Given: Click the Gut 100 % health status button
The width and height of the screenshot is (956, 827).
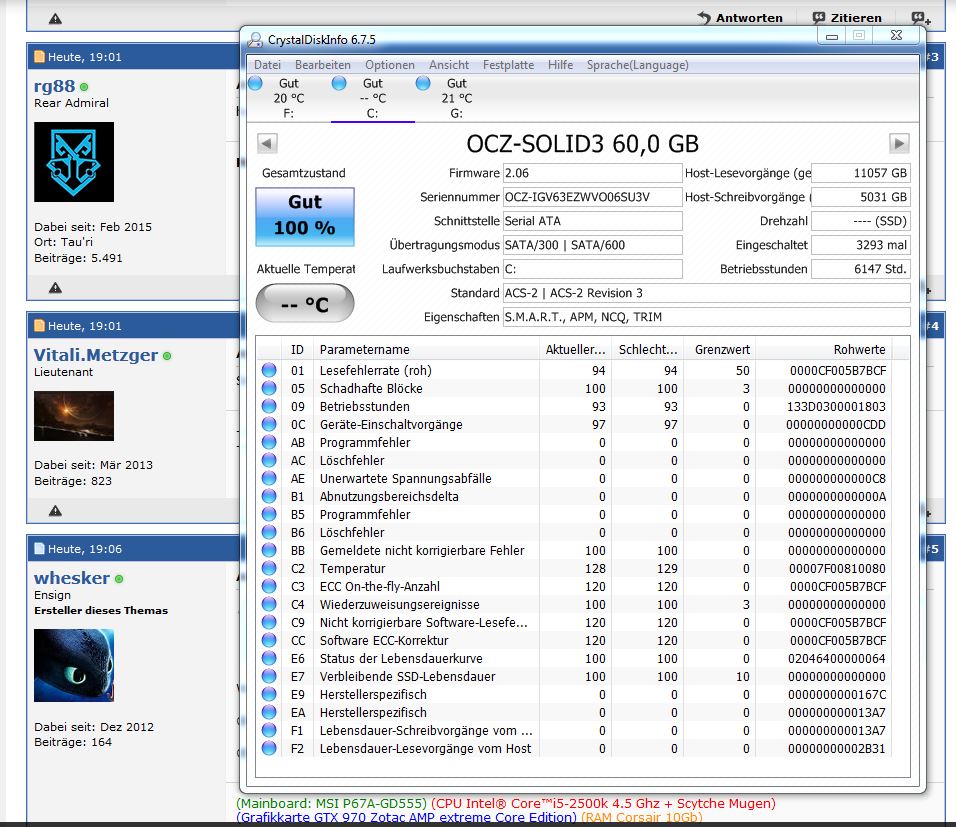Looking at the screenshot, I should [305, 217].
